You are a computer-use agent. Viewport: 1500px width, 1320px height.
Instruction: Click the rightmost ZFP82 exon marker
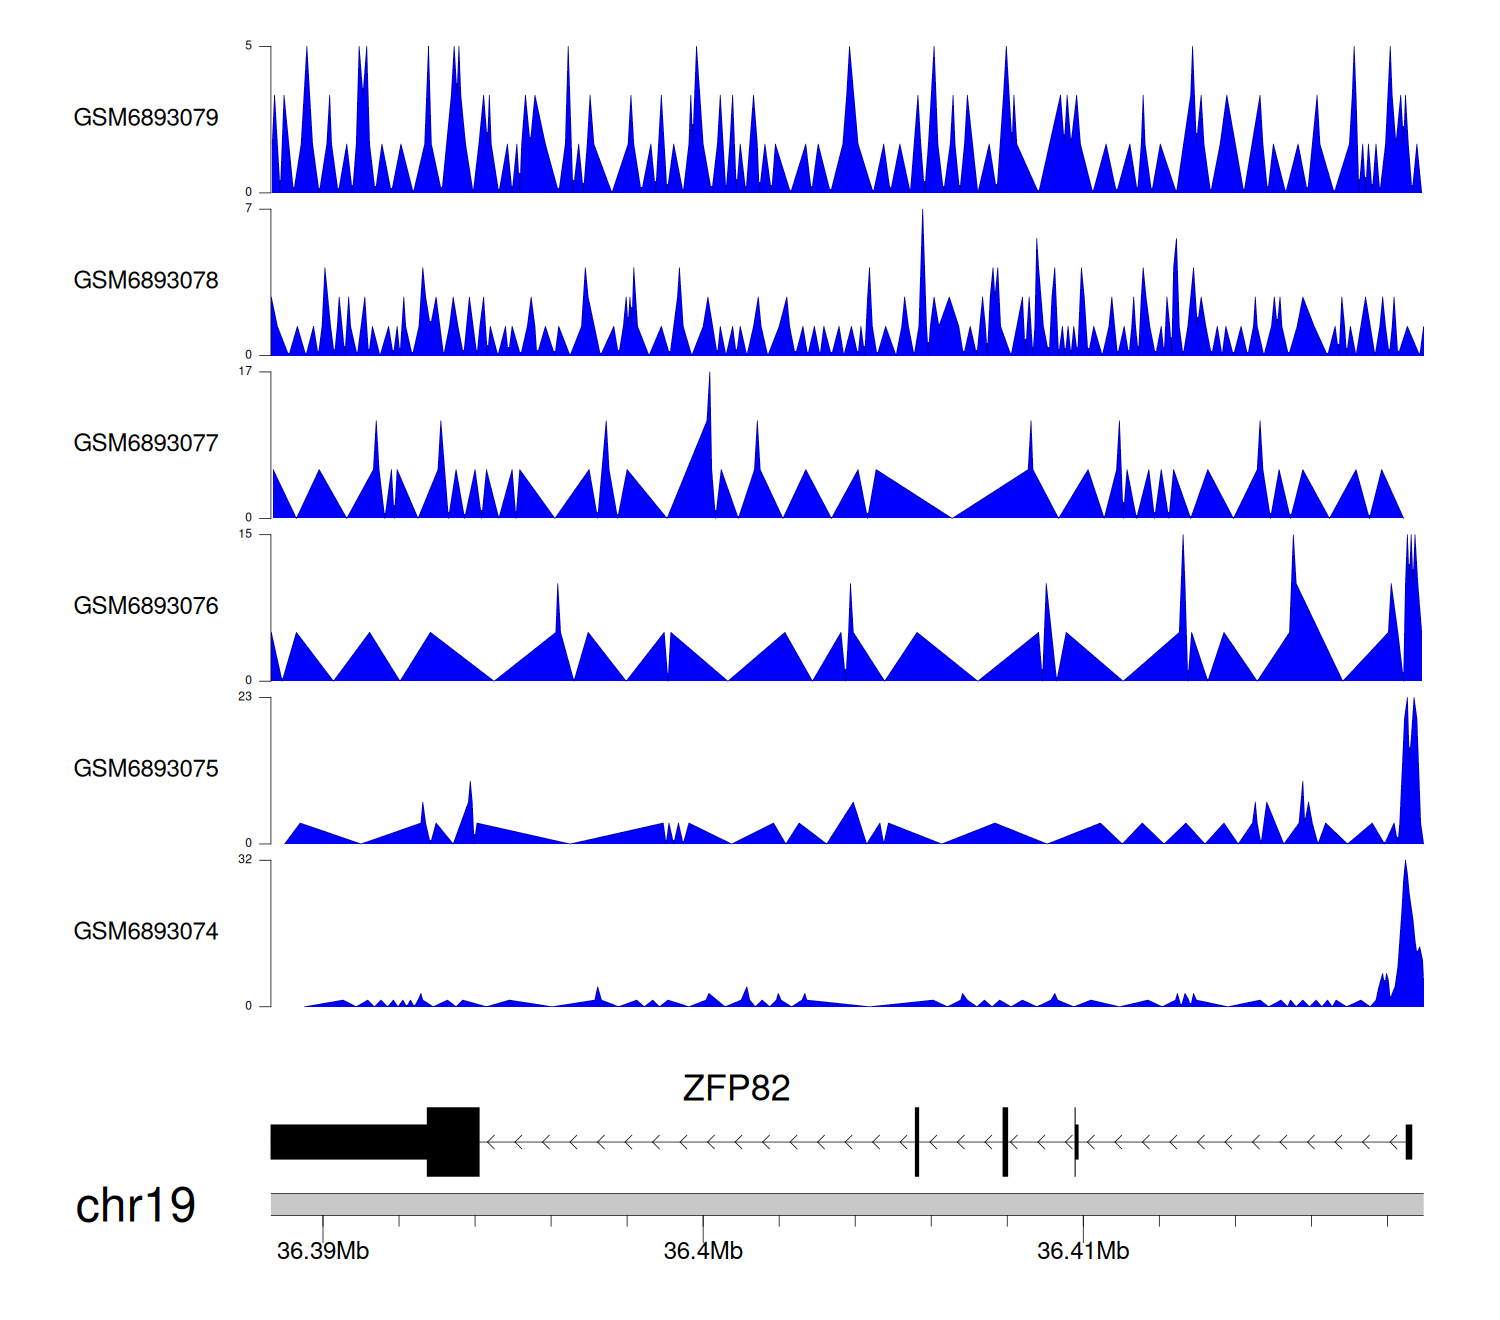1408,1142
